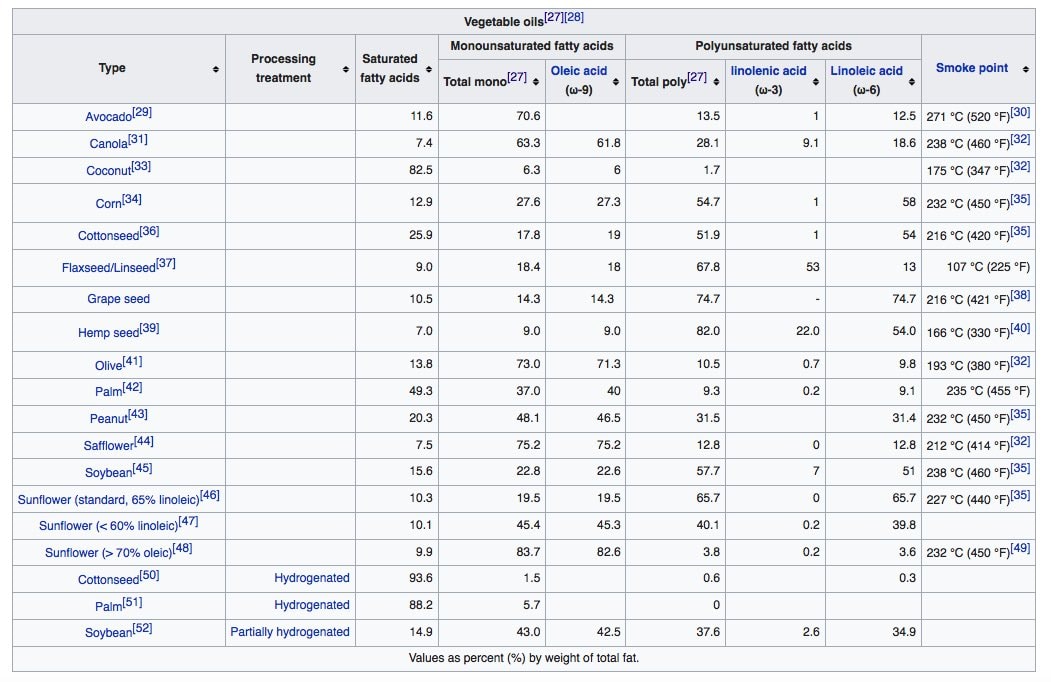Sort by Smoke point arrows
The image size is (1051, 682).
1026,69
